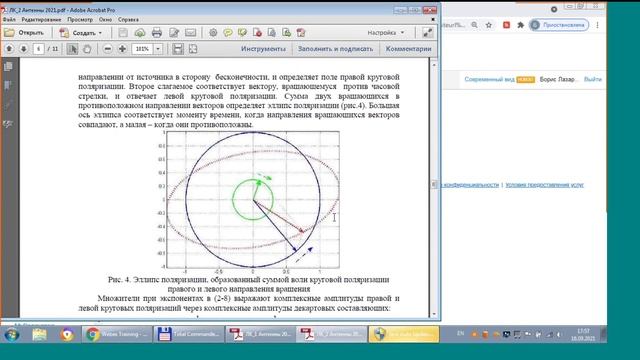Send document by email envelope icon

point(191,33)
